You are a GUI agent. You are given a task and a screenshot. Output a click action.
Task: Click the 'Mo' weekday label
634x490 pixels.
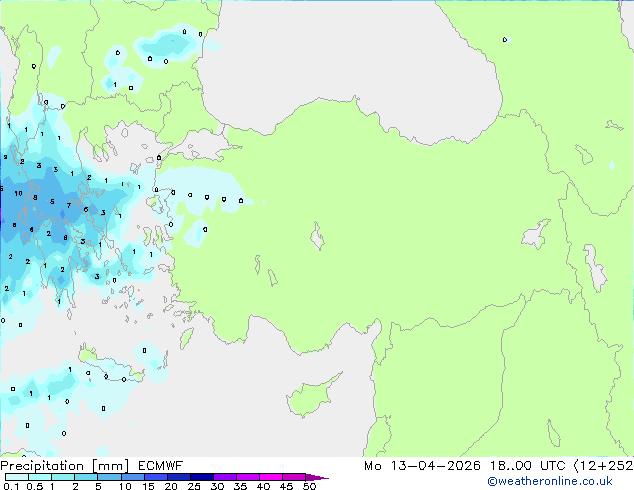tap(372, 466)
